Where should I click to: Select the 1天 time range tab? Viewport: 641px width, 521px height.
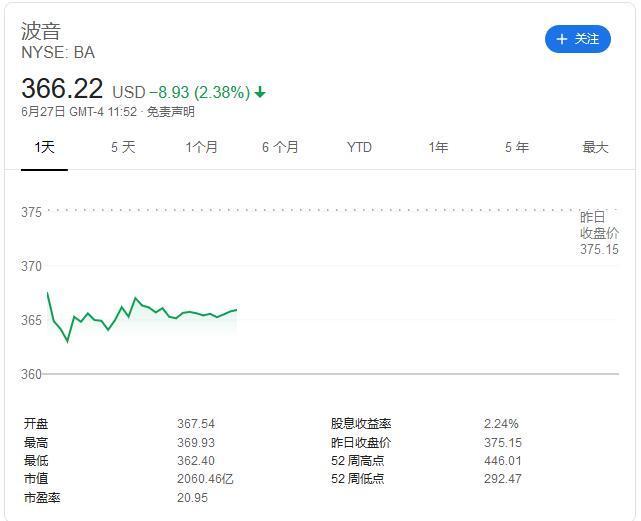tap(44, 147)
